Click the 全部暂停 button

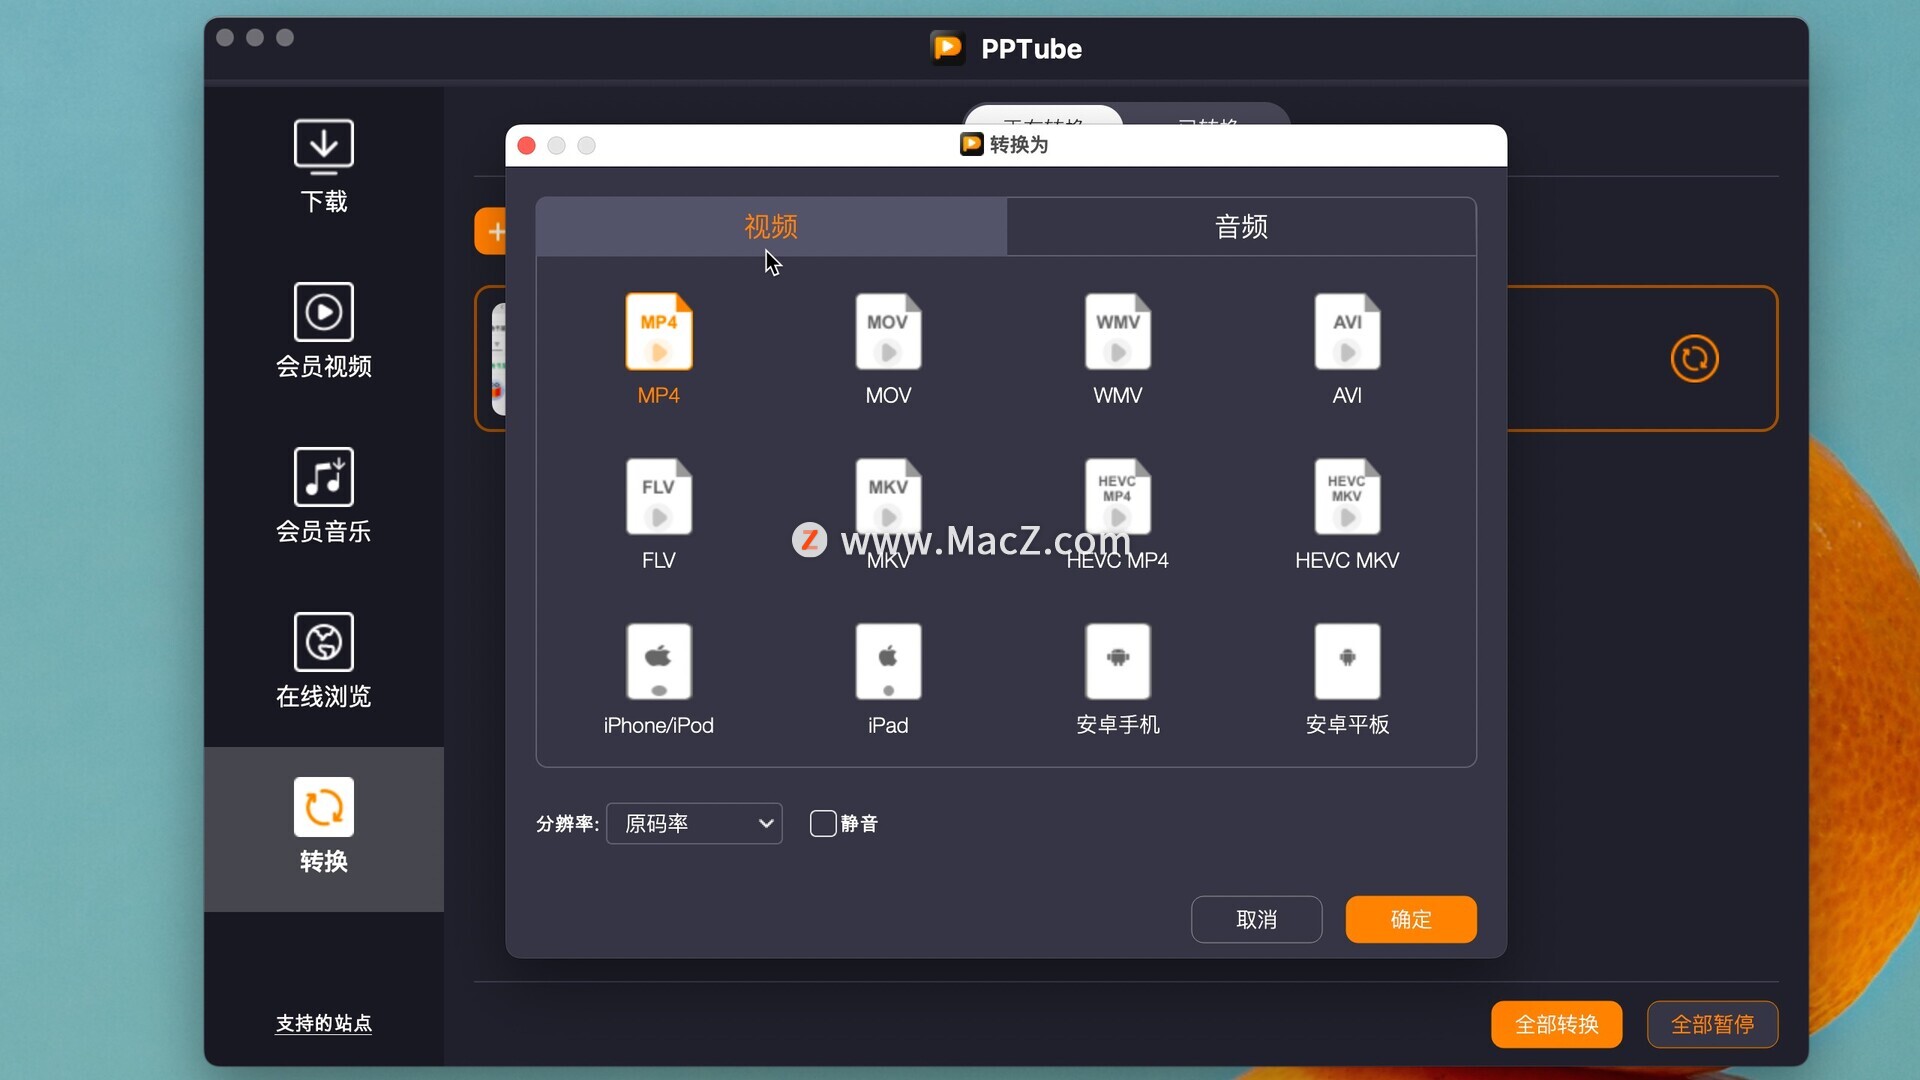pyautogui.click(x=1712, y=1024)
